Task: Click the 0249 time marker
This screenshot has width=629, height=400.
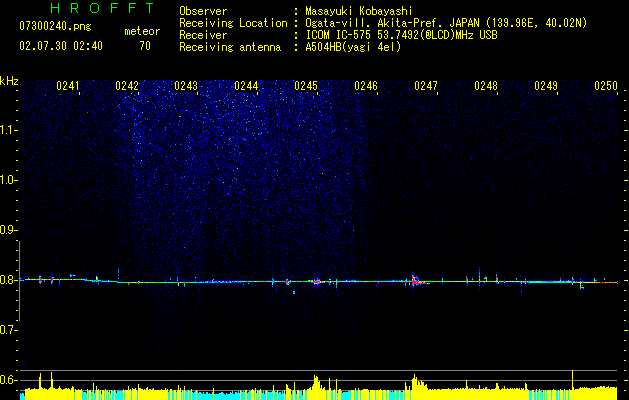Action: point(546,86)
